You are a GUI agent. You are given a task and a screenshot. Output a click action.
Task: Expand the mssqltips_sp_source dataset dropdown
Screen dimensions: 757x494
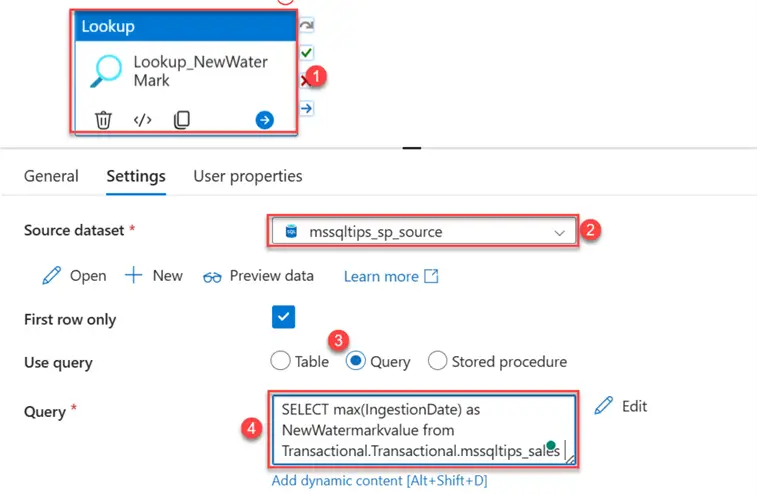(559, 232)
